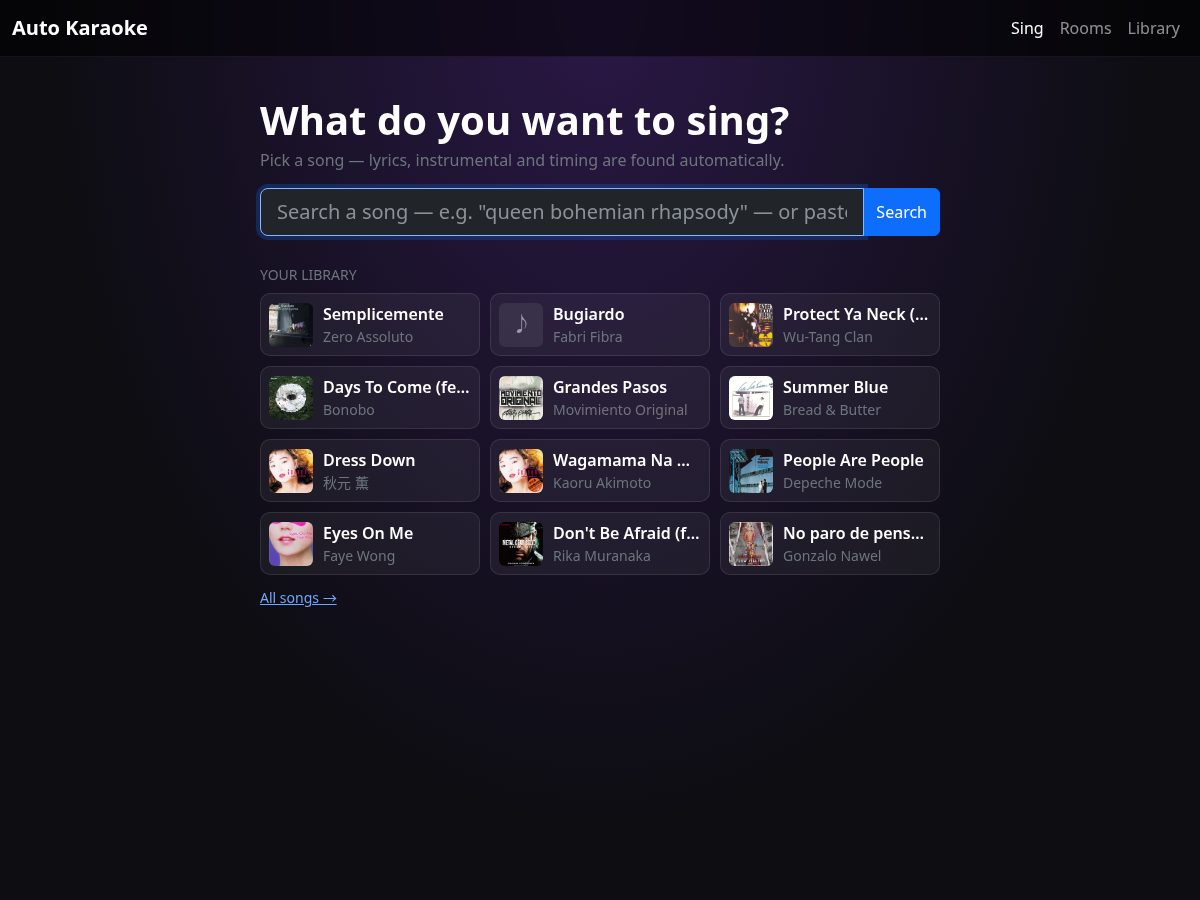
Task: Select the Summer Blue song title
Action: [835, 387]
